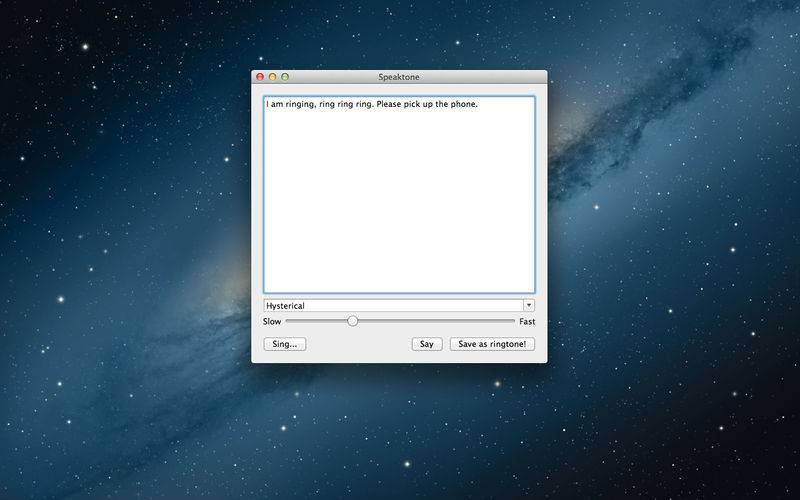Image resolution: width=800 pixels, height=500 pixels.
Task: Click Save as ringtone! button
Action: pyautogui.click(x=492, y=344)
